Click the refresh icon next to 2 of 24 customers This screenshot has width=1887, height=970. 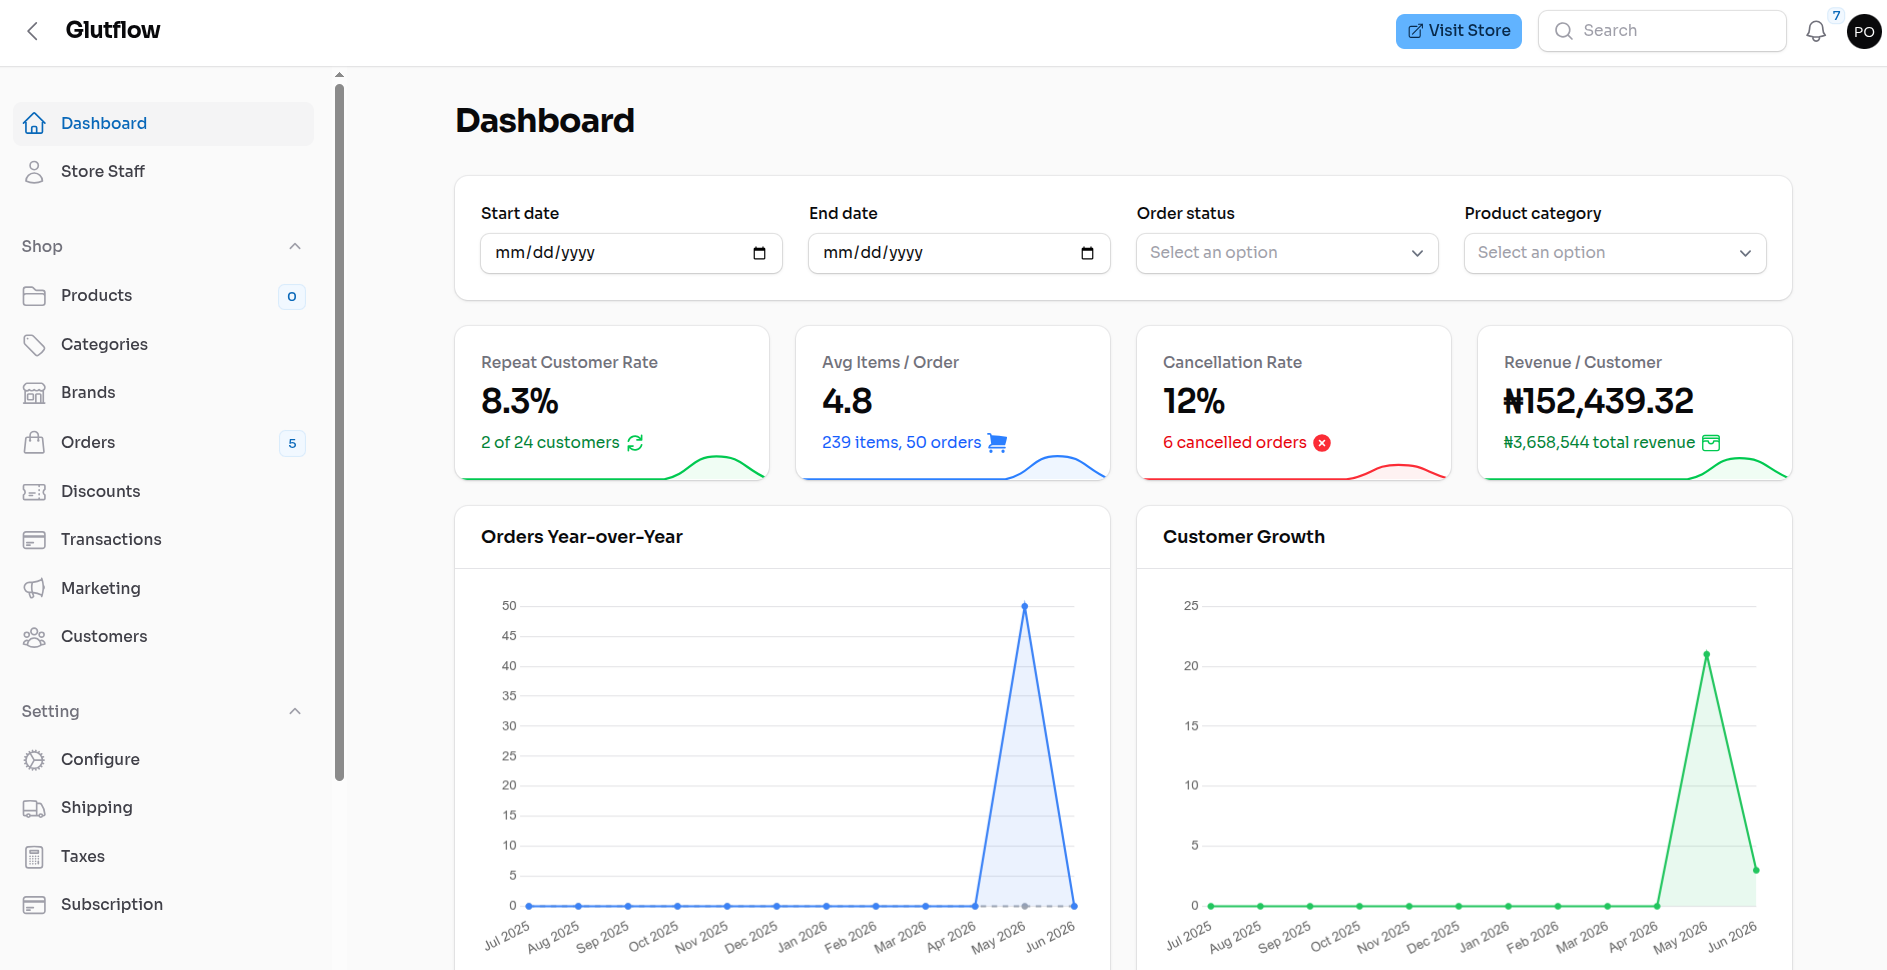(x=635, y=443)
